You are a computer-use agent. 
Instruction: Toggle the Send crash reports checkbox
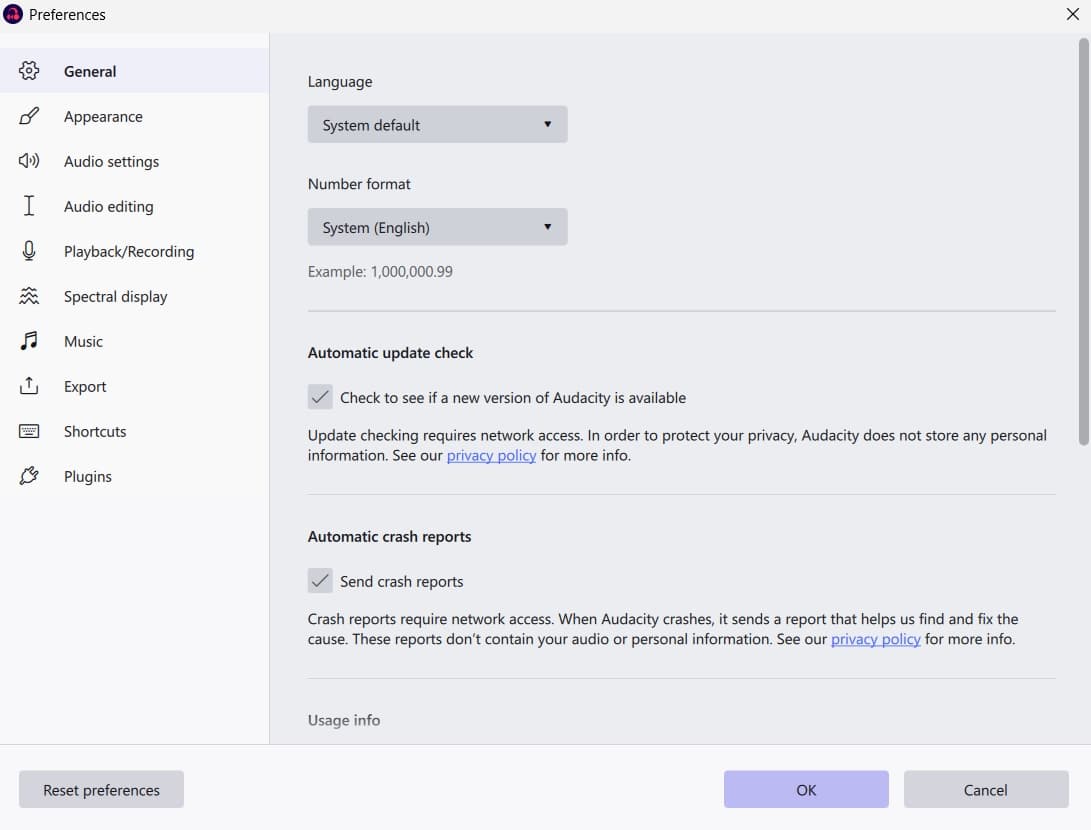[320, 581]
